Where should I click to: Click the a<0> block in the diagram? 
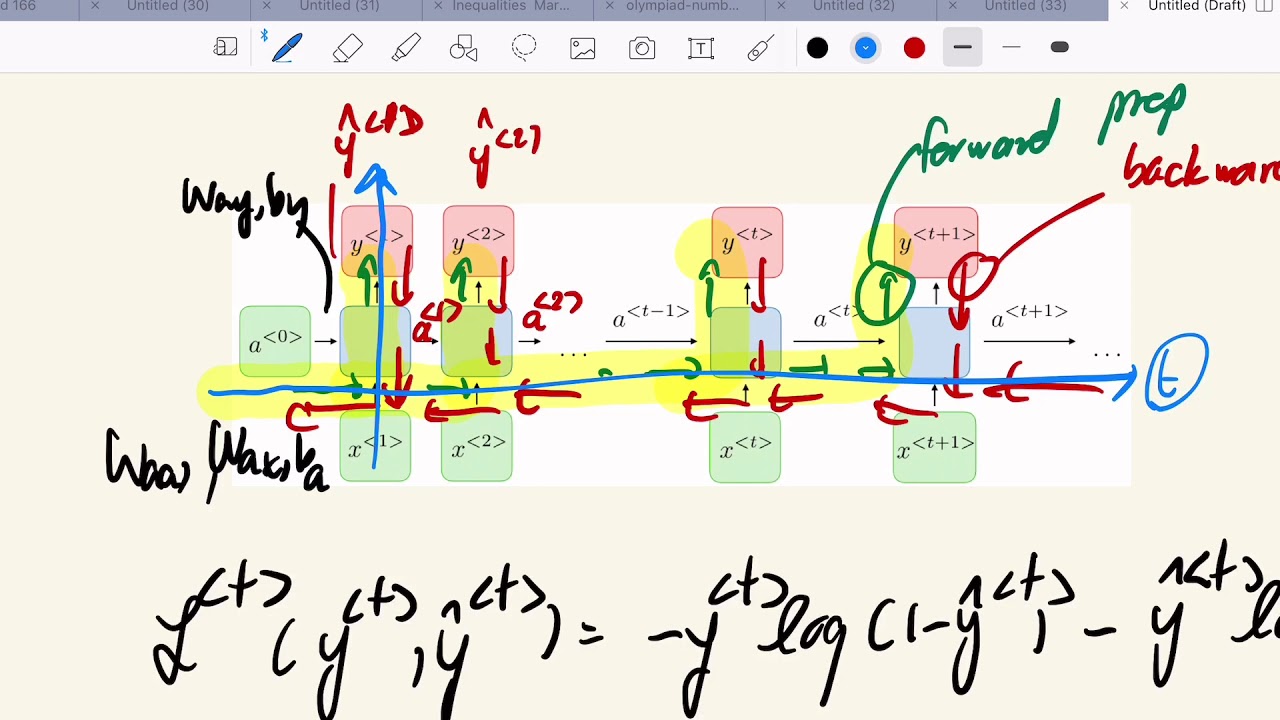point(275,342)
